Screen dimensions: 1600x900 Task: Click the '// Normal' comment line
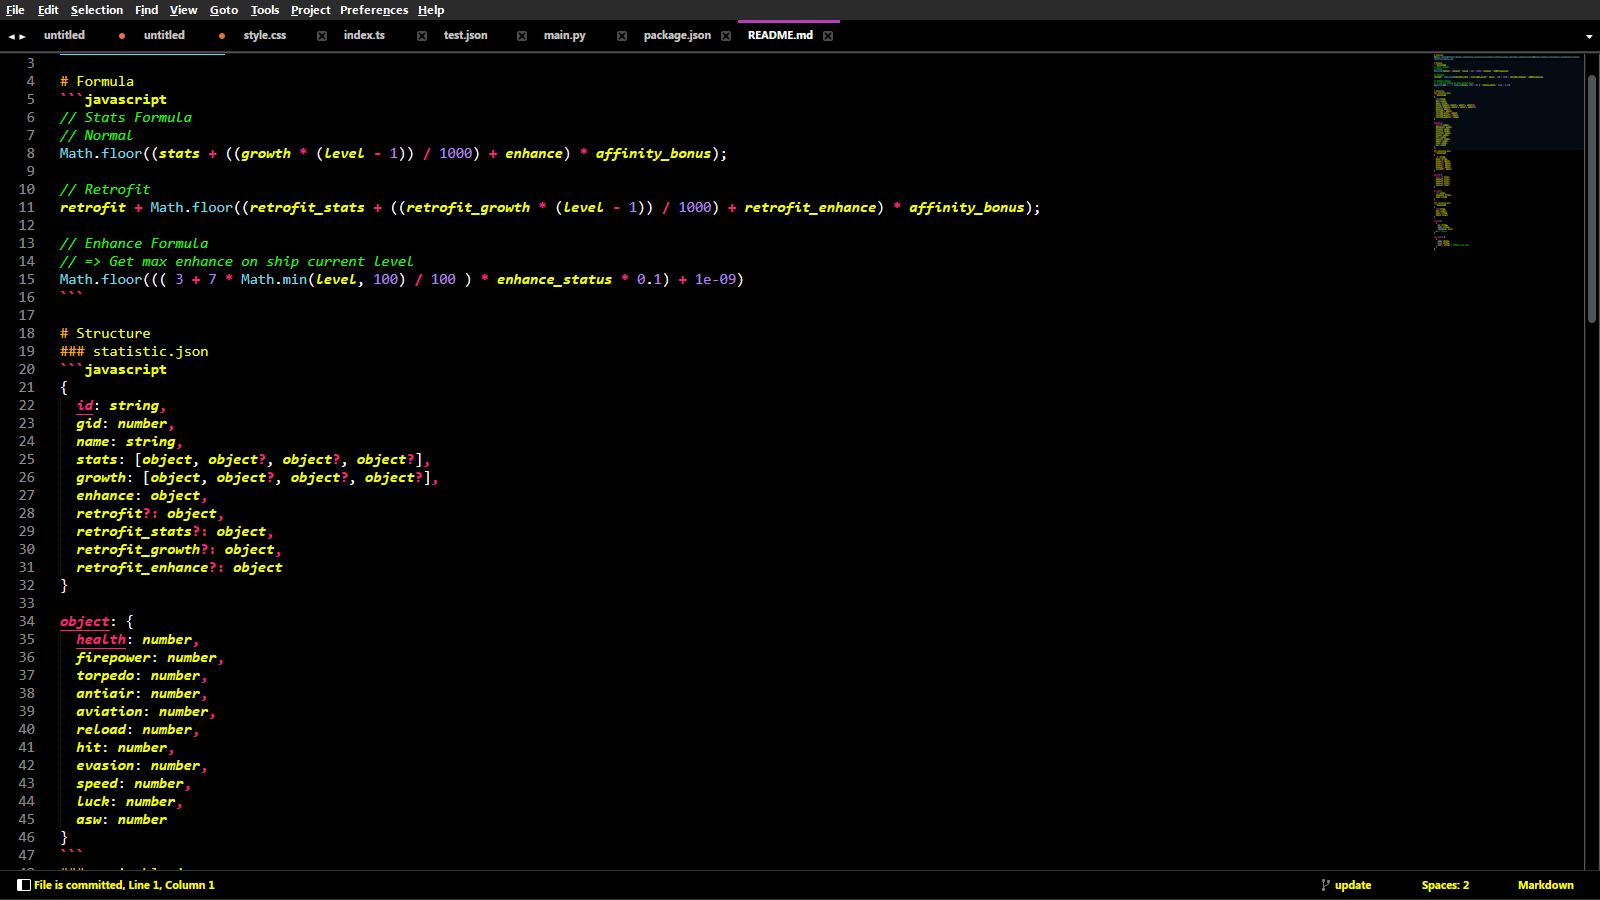click(96, 135)
